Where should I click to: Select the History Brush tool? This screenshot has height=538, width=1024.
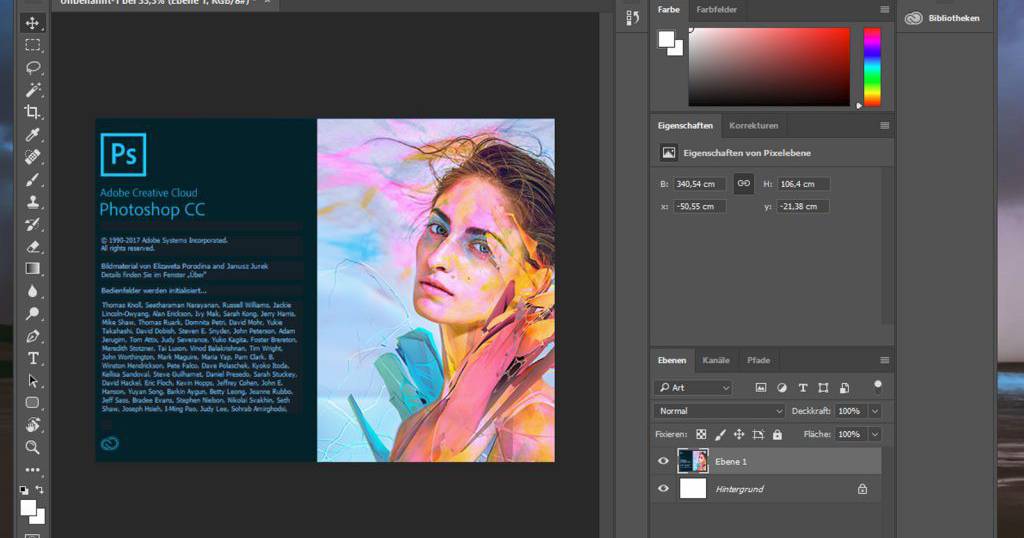(32, 225)
